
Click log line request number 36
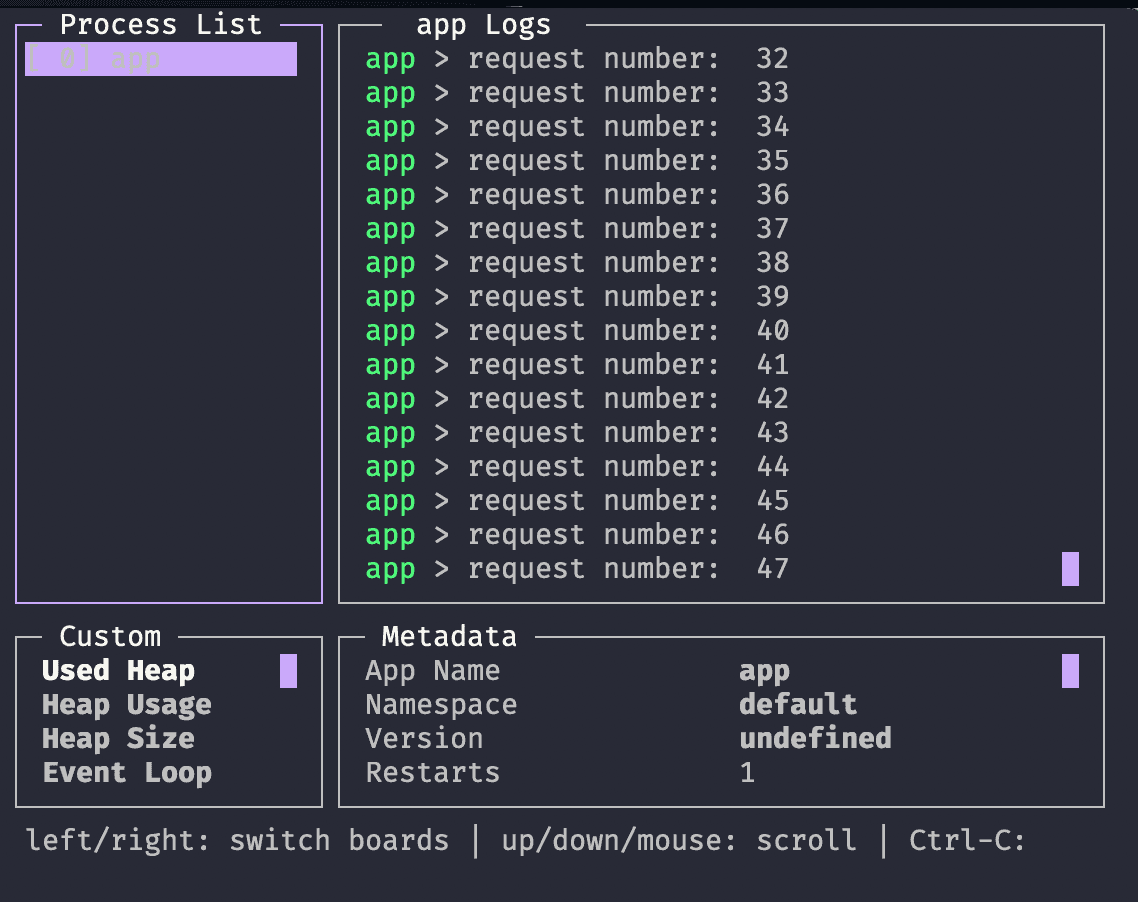click(577, 195)
